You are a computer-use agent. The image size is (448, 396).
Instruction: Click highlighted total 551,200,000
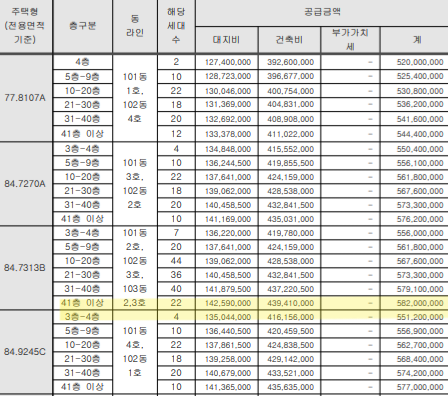[420, 317]
